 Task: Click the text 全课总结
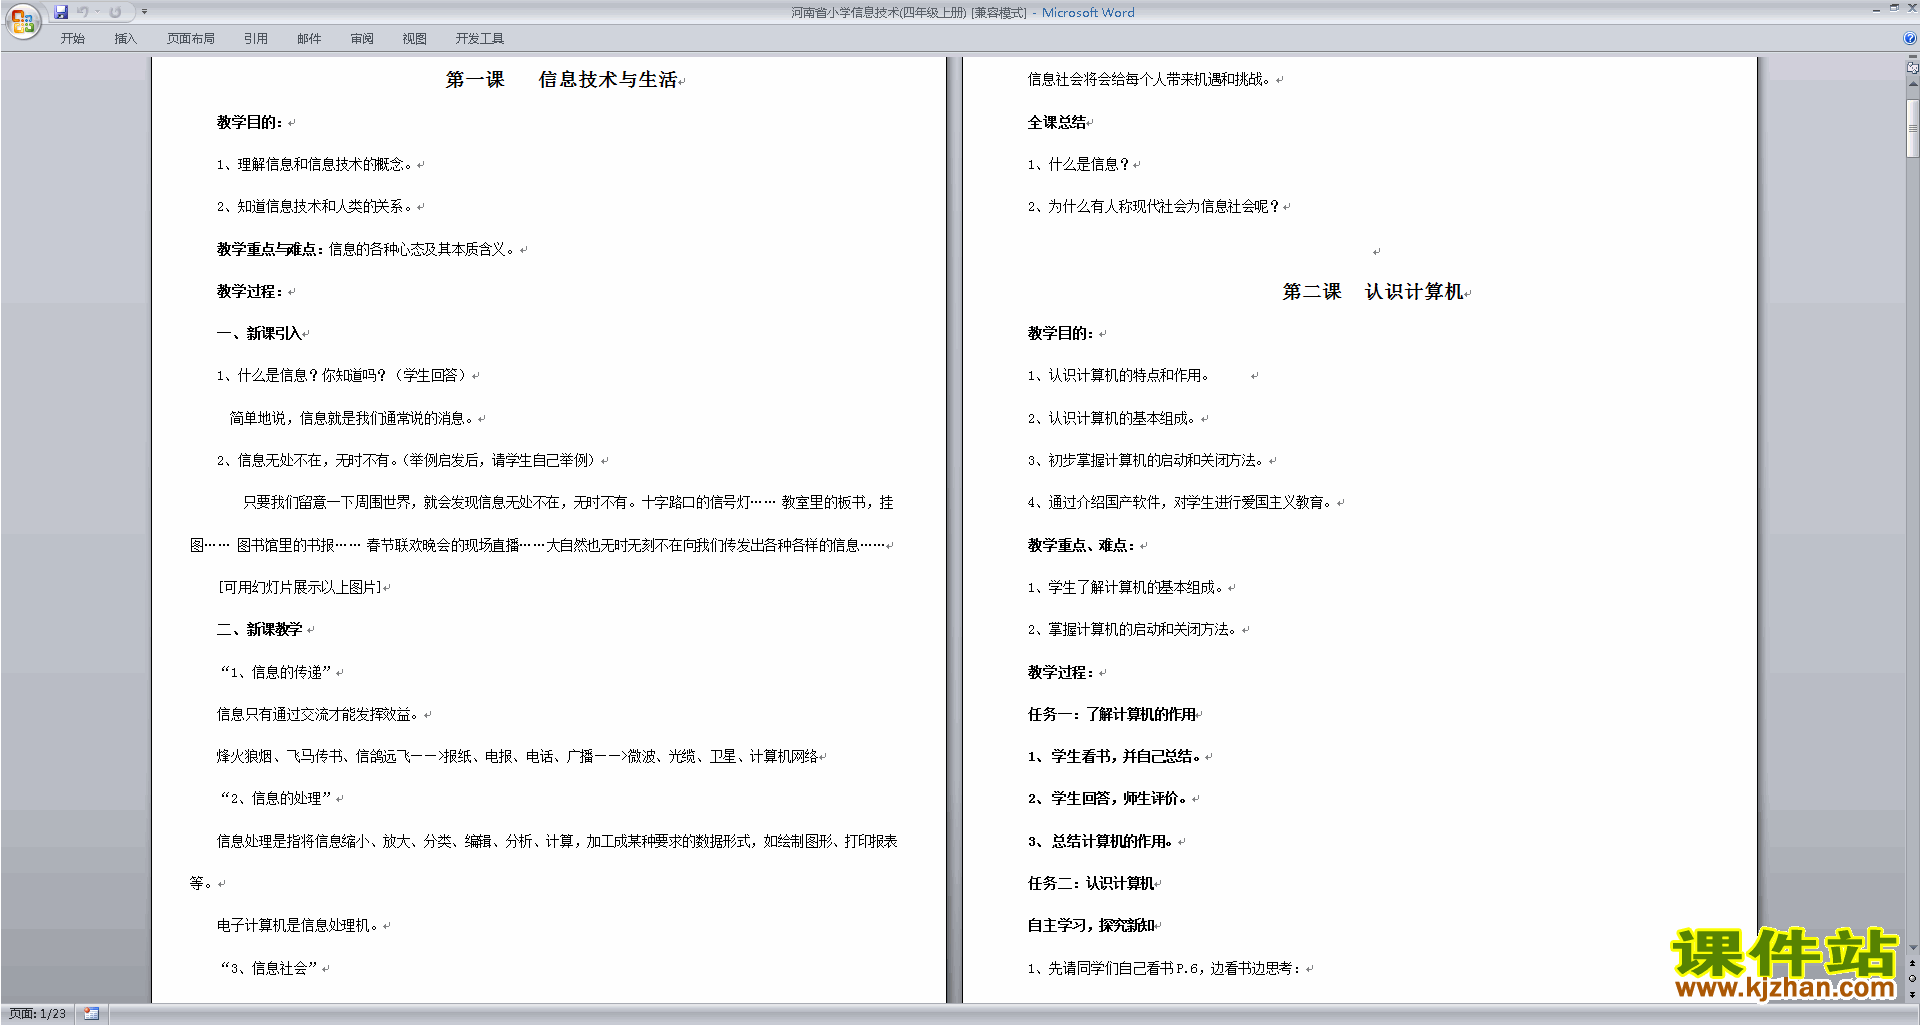click(x=1057, y=122)
